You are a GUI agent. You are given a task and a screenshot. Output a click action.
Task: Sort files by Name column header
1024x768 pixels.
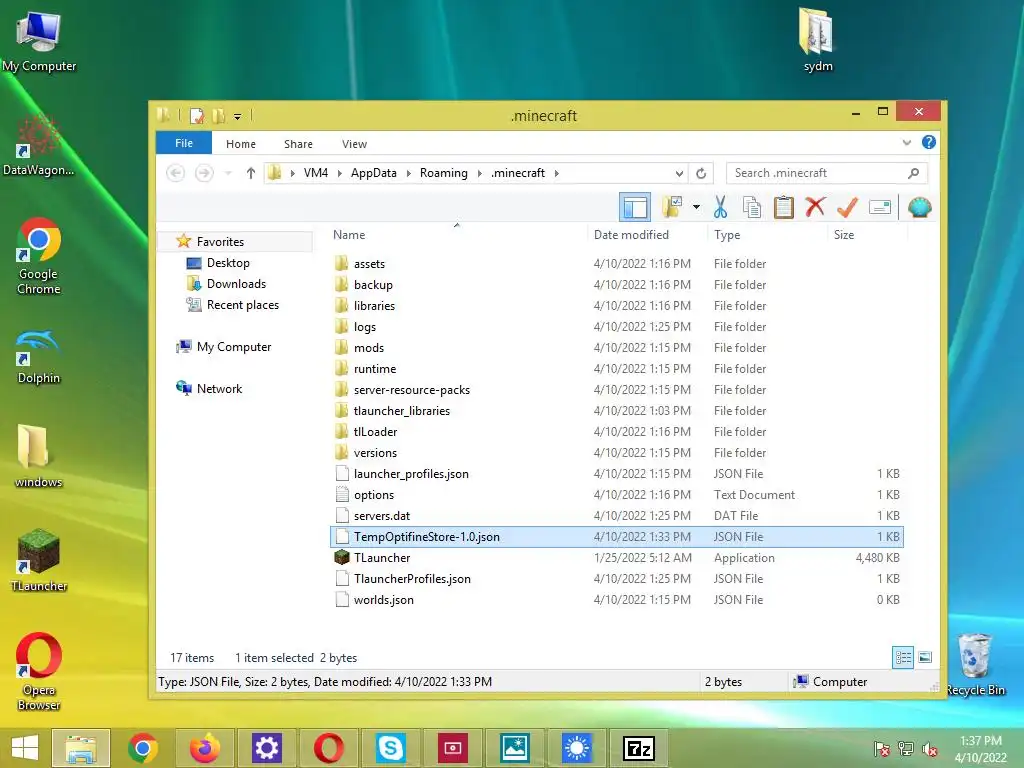coord(457,234)
